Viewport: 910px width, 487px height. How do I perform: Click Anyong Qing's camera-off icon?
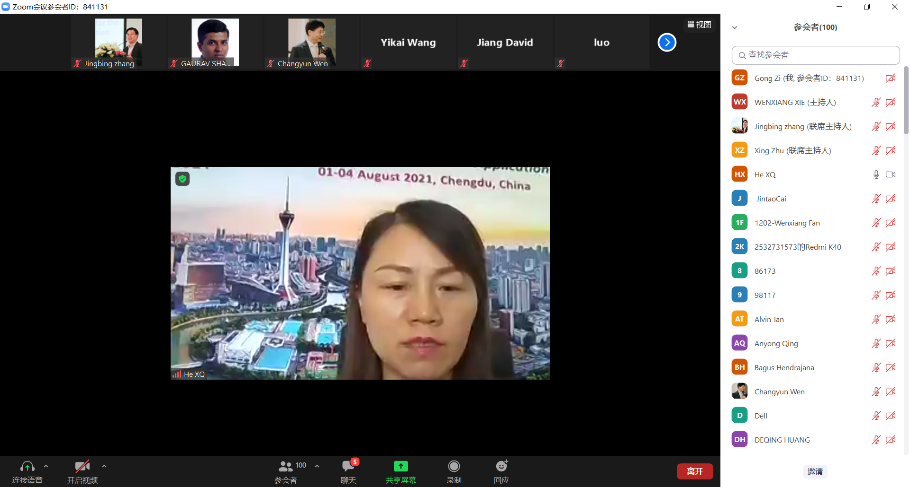[x=890, y=344]
